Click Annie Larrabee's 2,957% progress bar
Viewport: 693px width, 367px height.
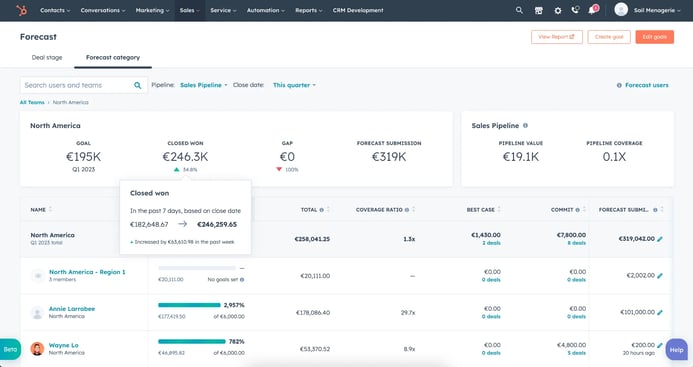click(x=189, y=305)
